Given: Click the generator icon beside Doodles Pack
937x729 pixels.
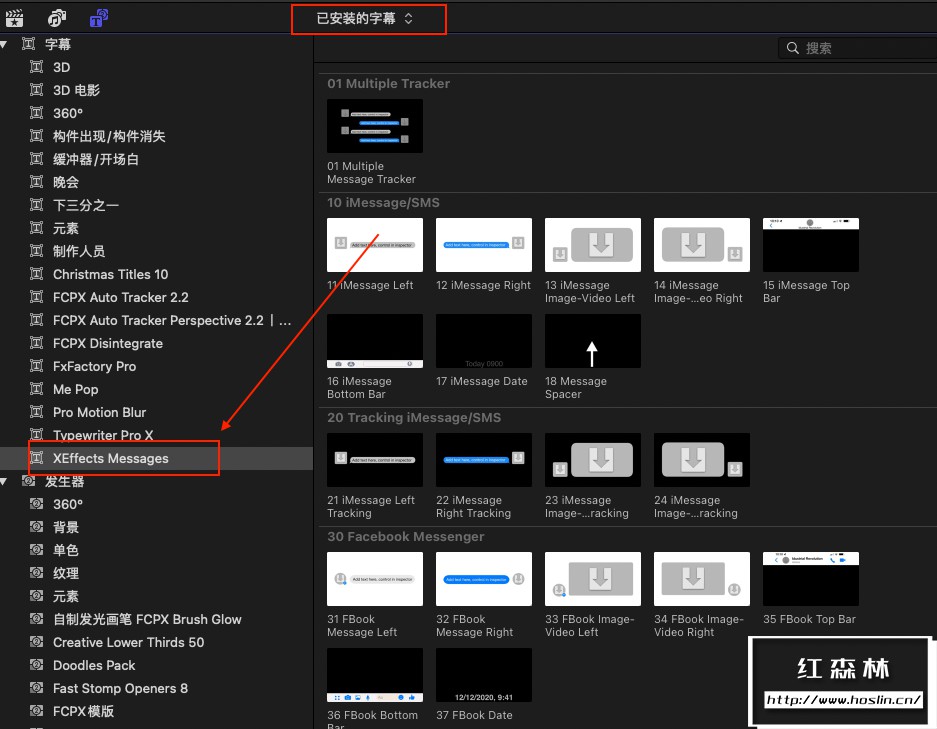Looking at the screenshot, I should tap(36, 664).
